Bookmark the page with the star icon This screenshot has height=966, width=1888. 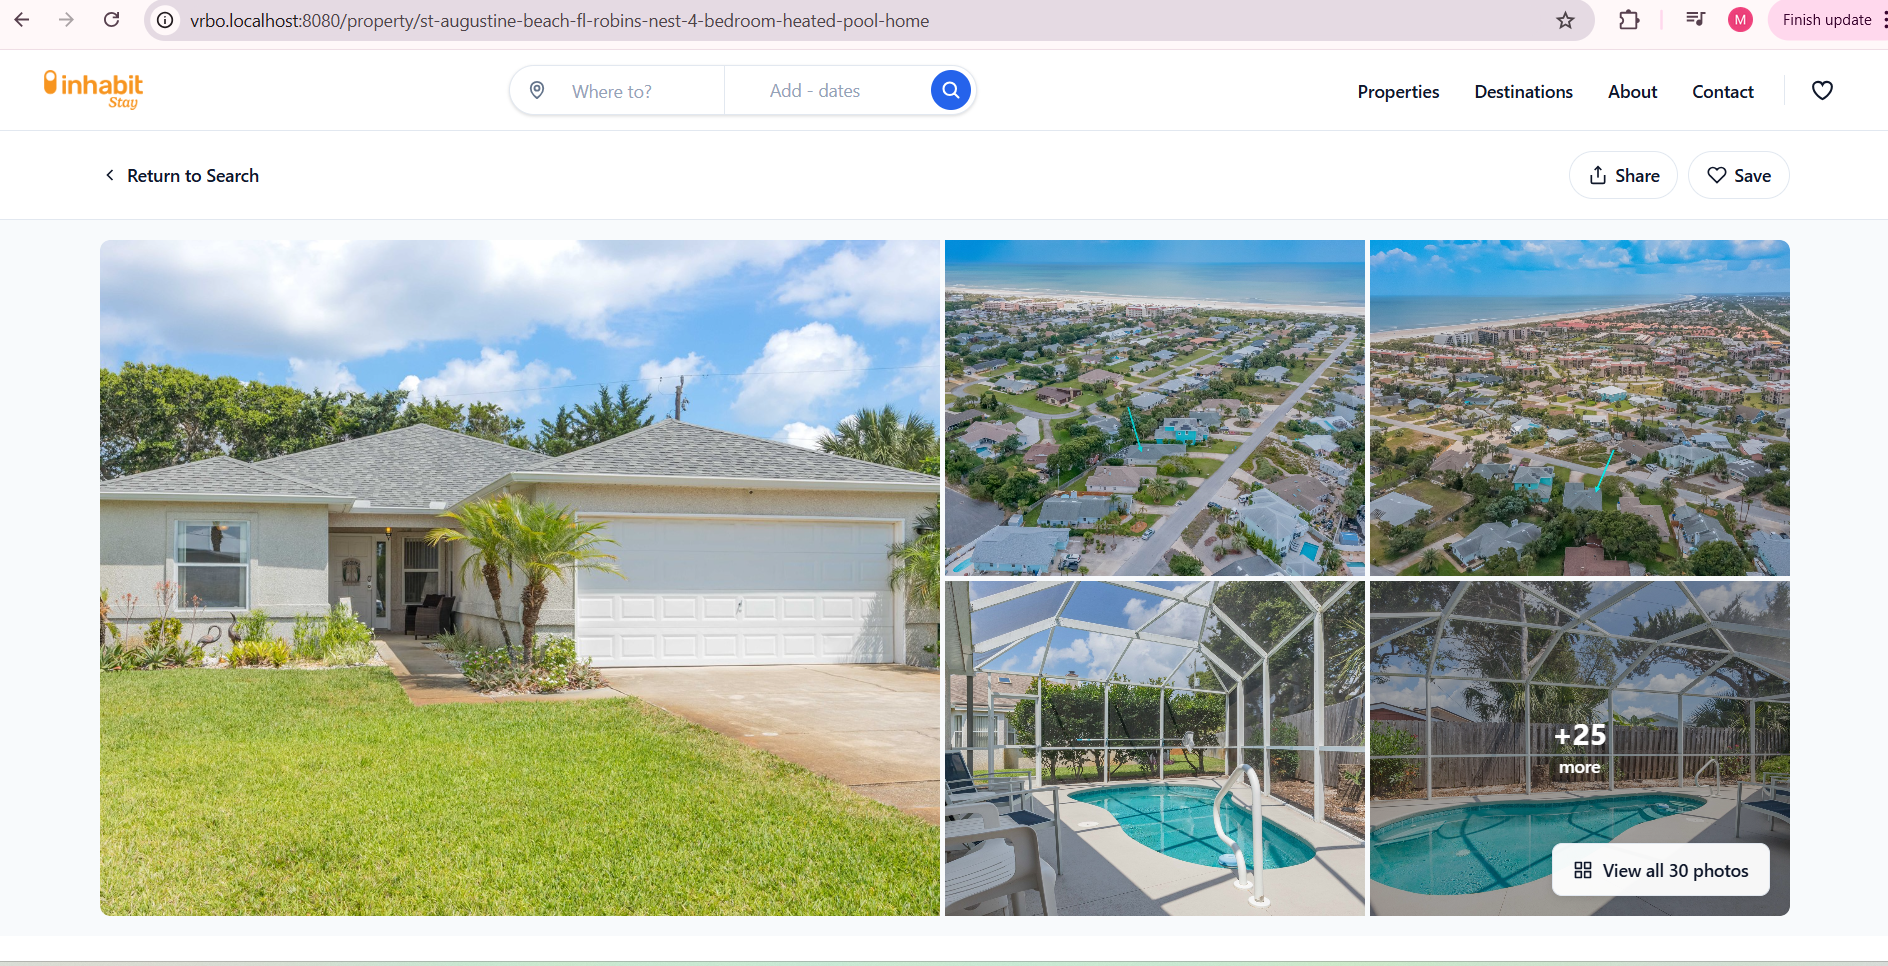click(x=1567, y=19)
